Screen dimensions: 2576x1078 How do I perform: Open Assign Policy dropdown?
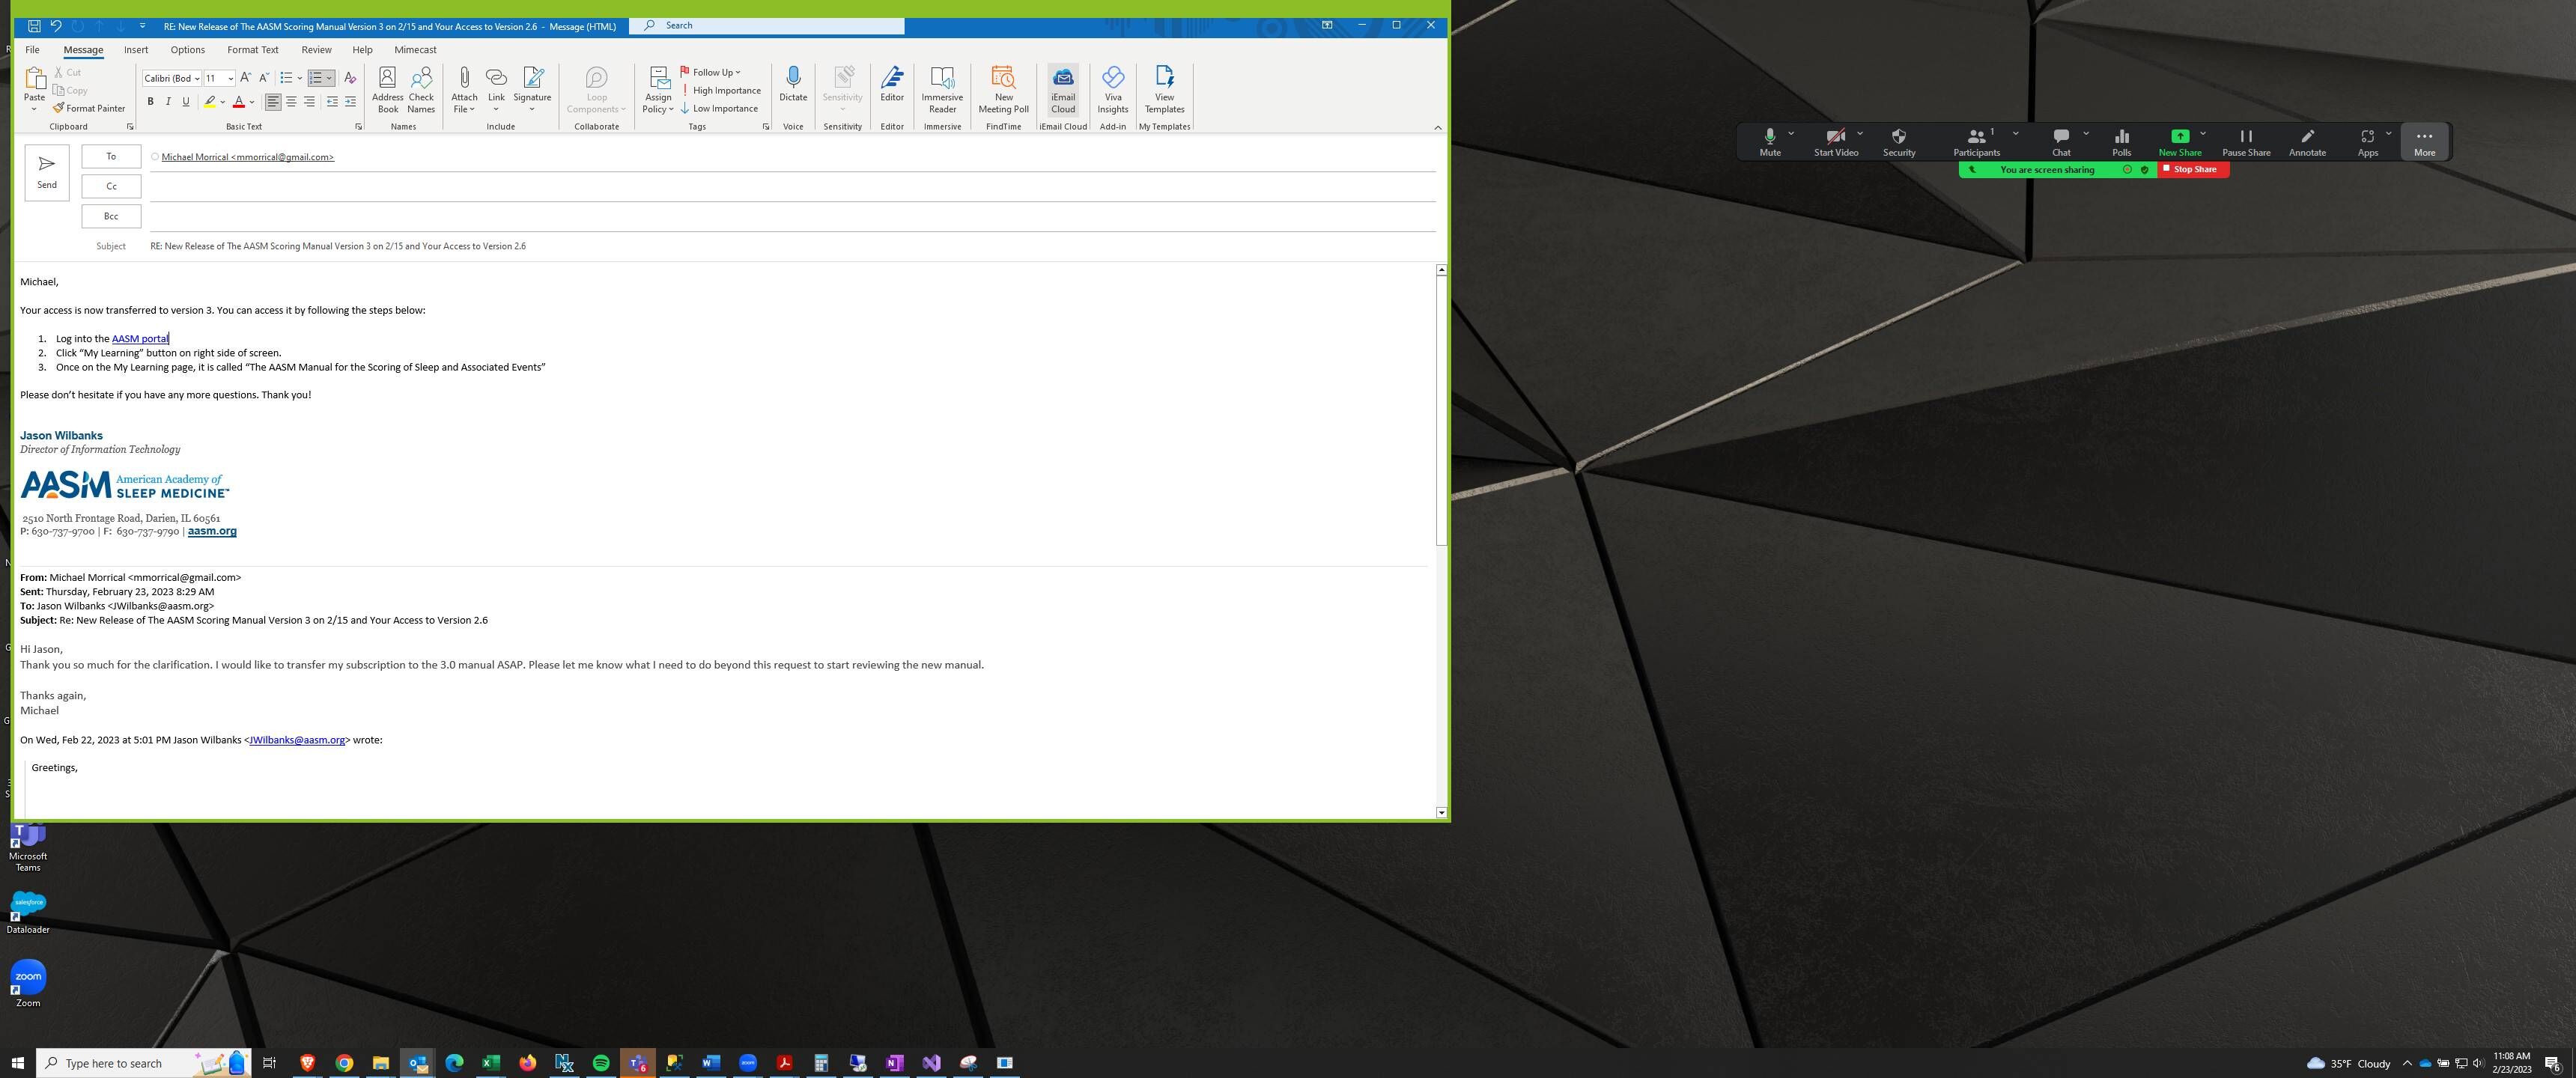658,90
